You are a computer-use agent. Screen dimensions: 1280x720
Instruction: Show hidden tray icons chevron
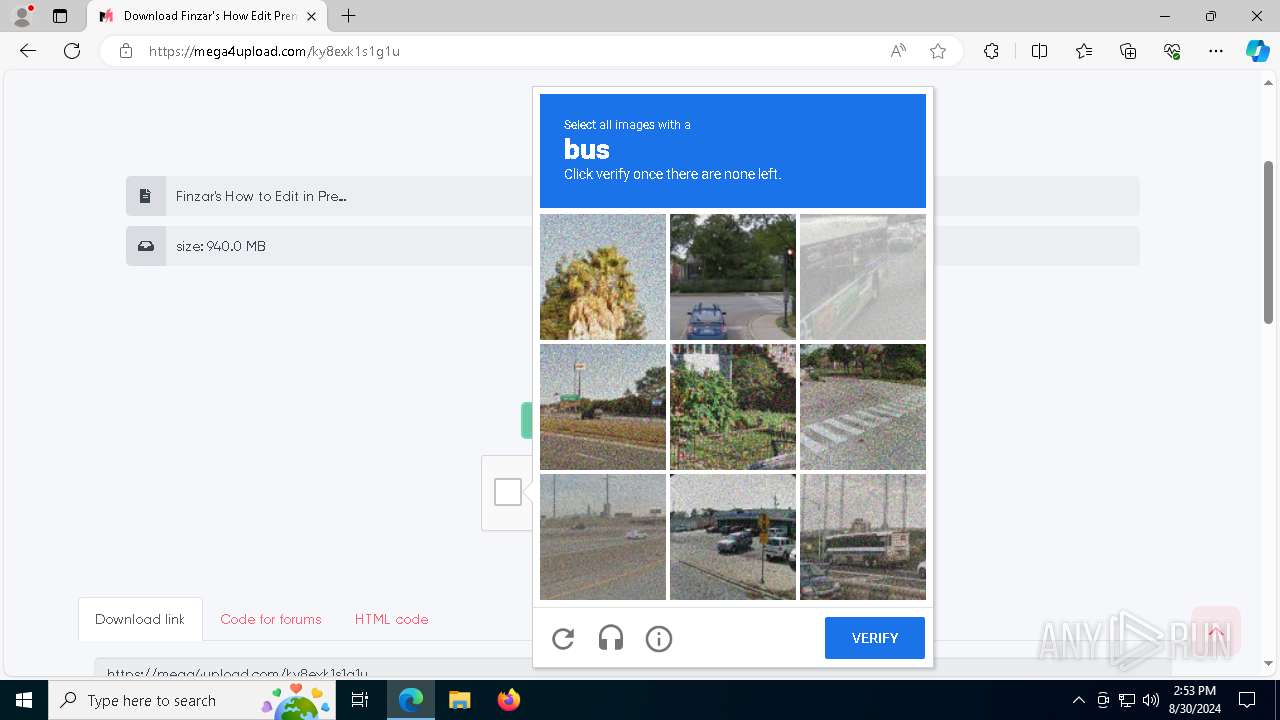1078,700
